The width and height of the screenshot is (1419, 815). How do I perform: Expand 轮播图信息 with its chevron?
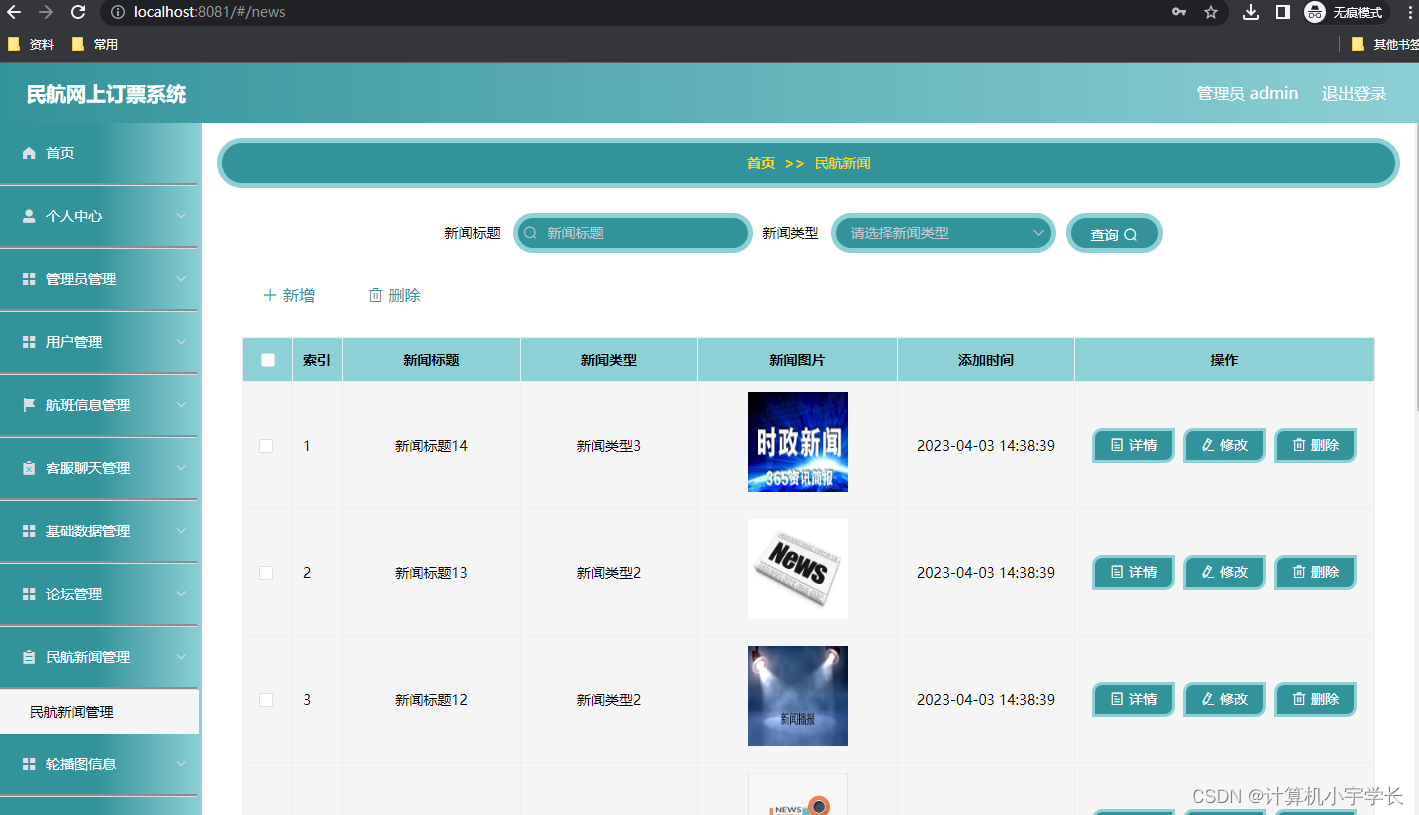click(x=181, y=764)
